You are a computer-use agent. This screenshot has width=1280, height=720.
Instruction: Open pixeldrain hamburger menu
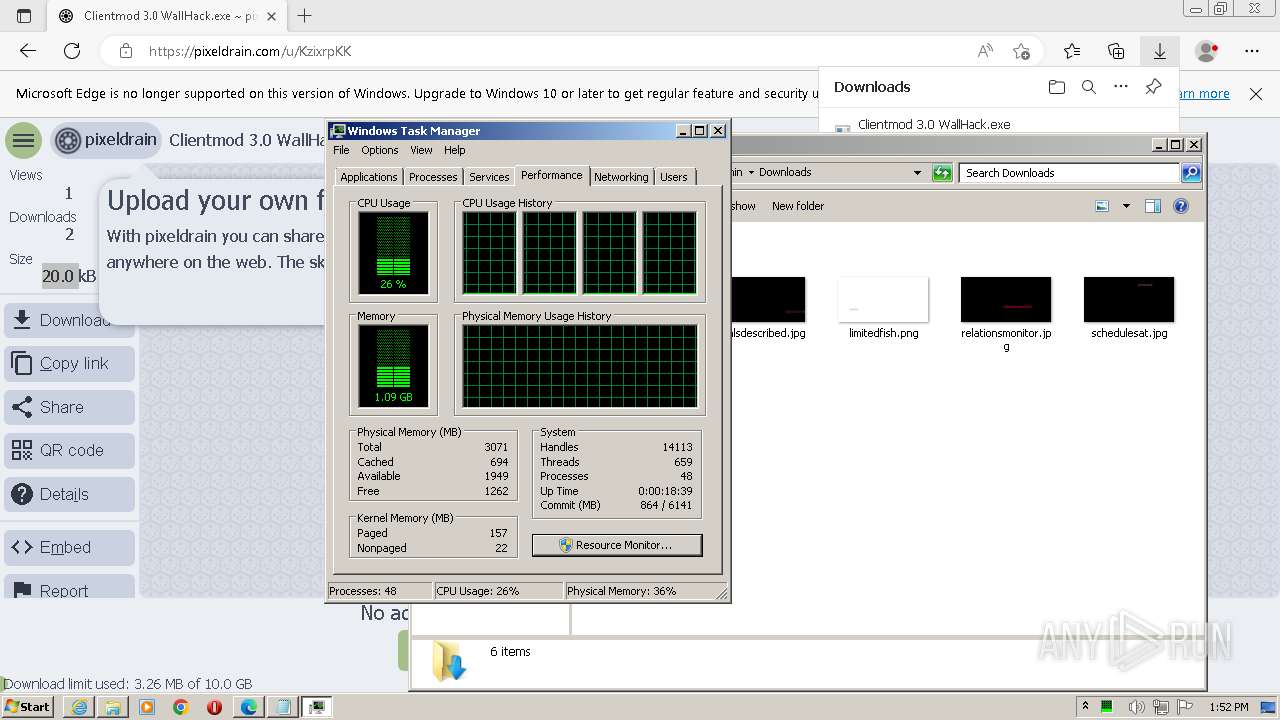pos(23,141)
